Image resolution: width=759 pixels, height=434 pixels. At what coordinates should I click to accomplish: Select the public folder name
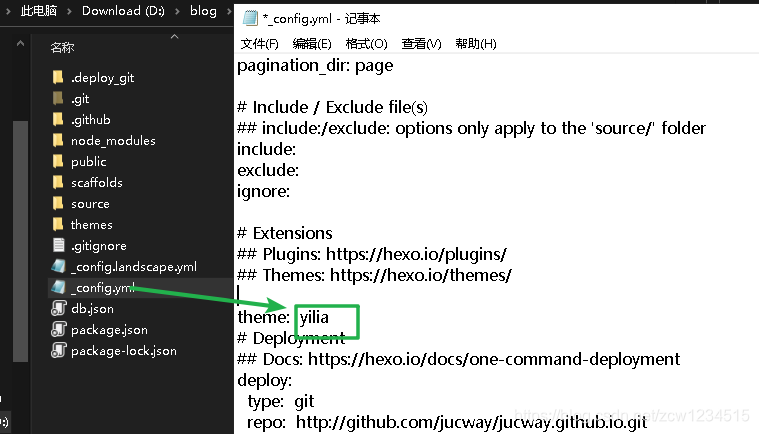(89, 162)
